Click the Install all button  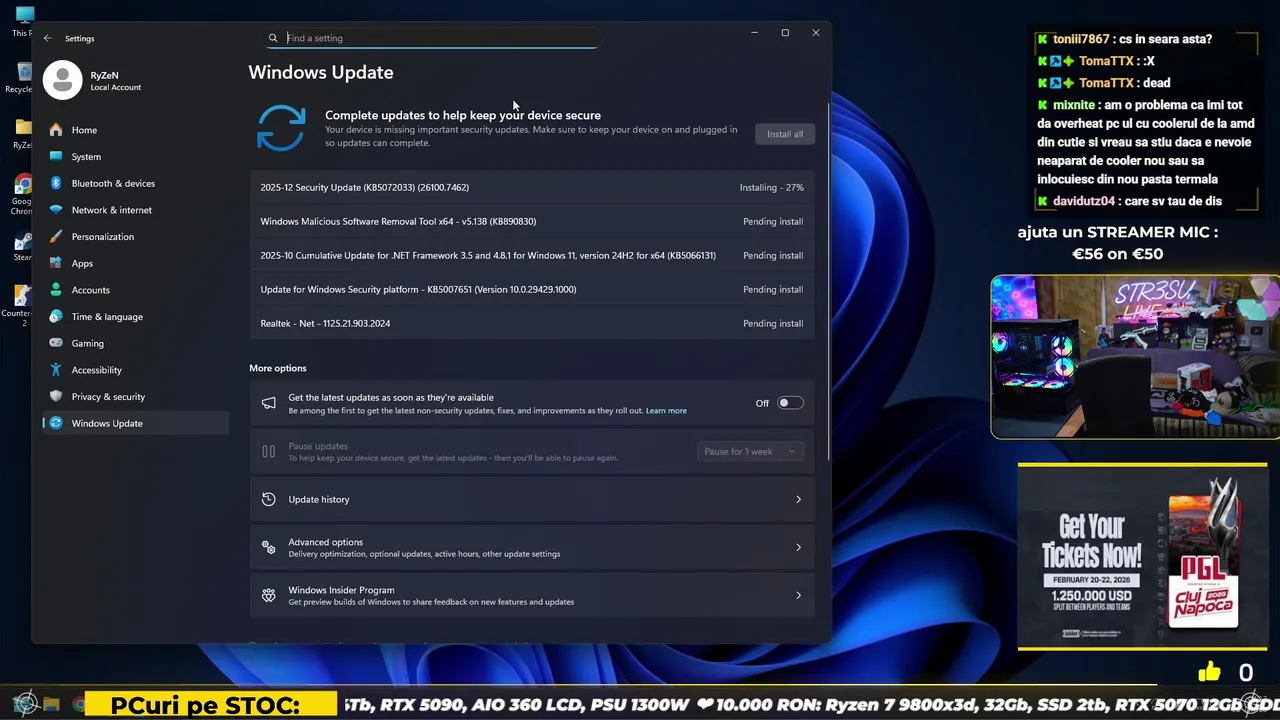point(785,134)
